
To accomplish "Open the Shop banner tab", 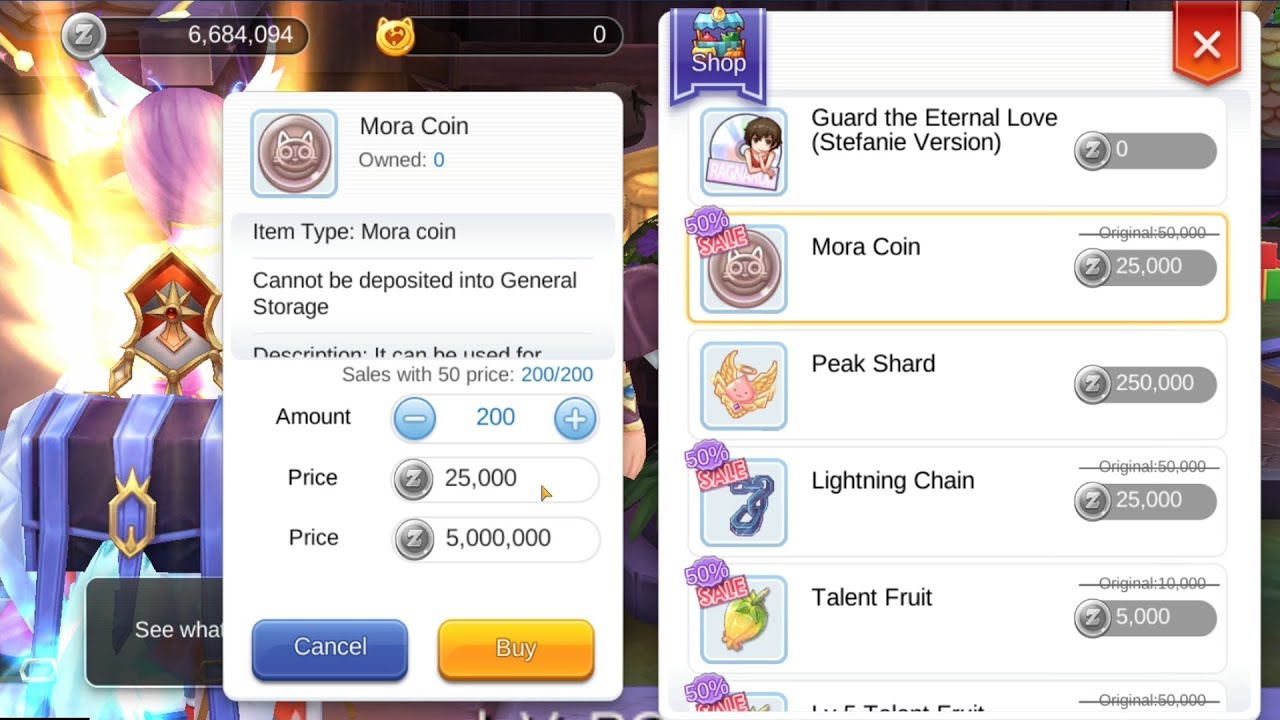I will pos(719,55).
